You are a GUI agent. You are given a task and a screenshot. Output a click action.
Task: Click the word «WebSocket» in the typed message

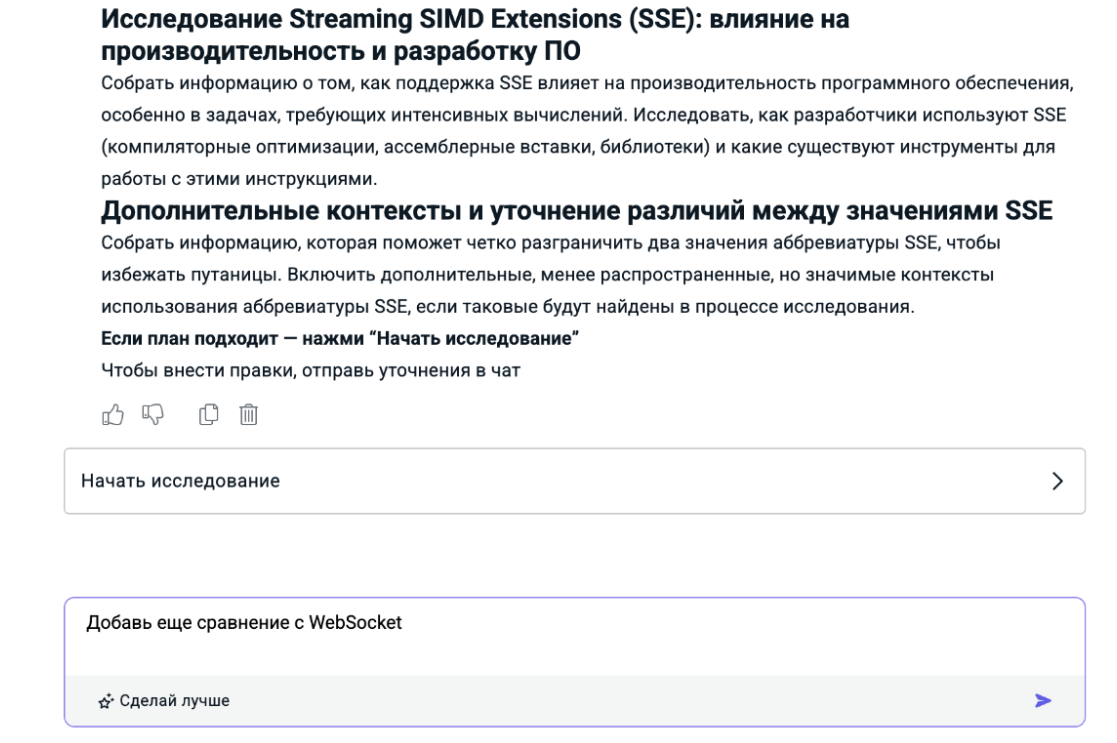pos(355,622)
